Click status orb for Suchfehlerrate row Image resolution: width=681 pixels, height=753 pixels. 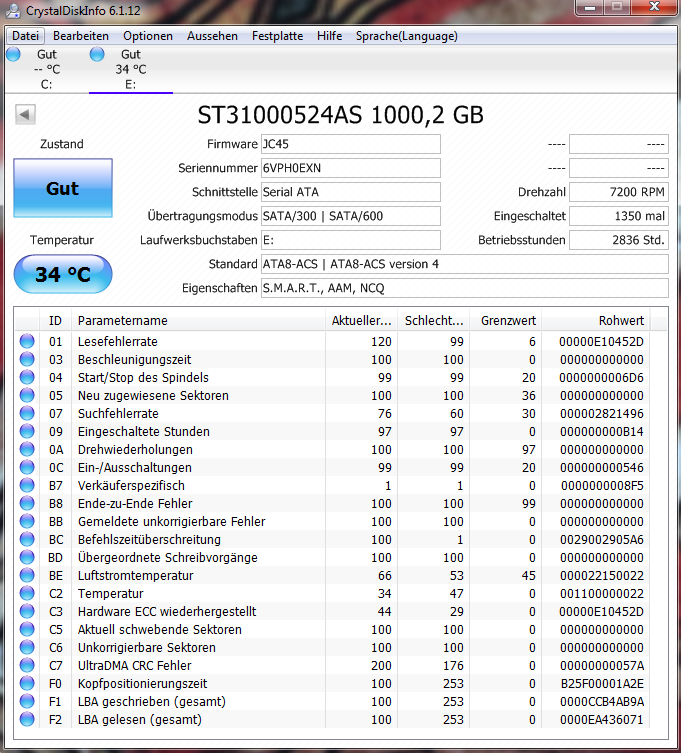pyautogui.click(x=27, y=413)
